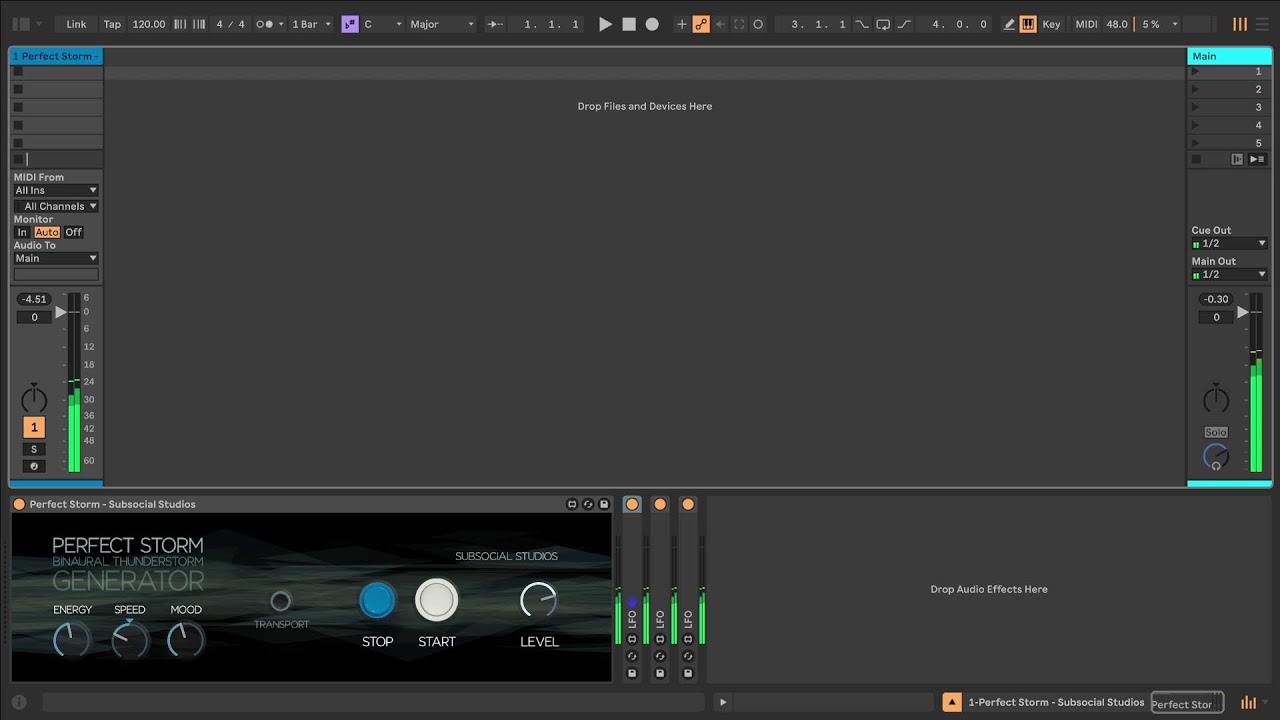Toggle Draw Mode pencil icon

click(x=1009, y=24)
